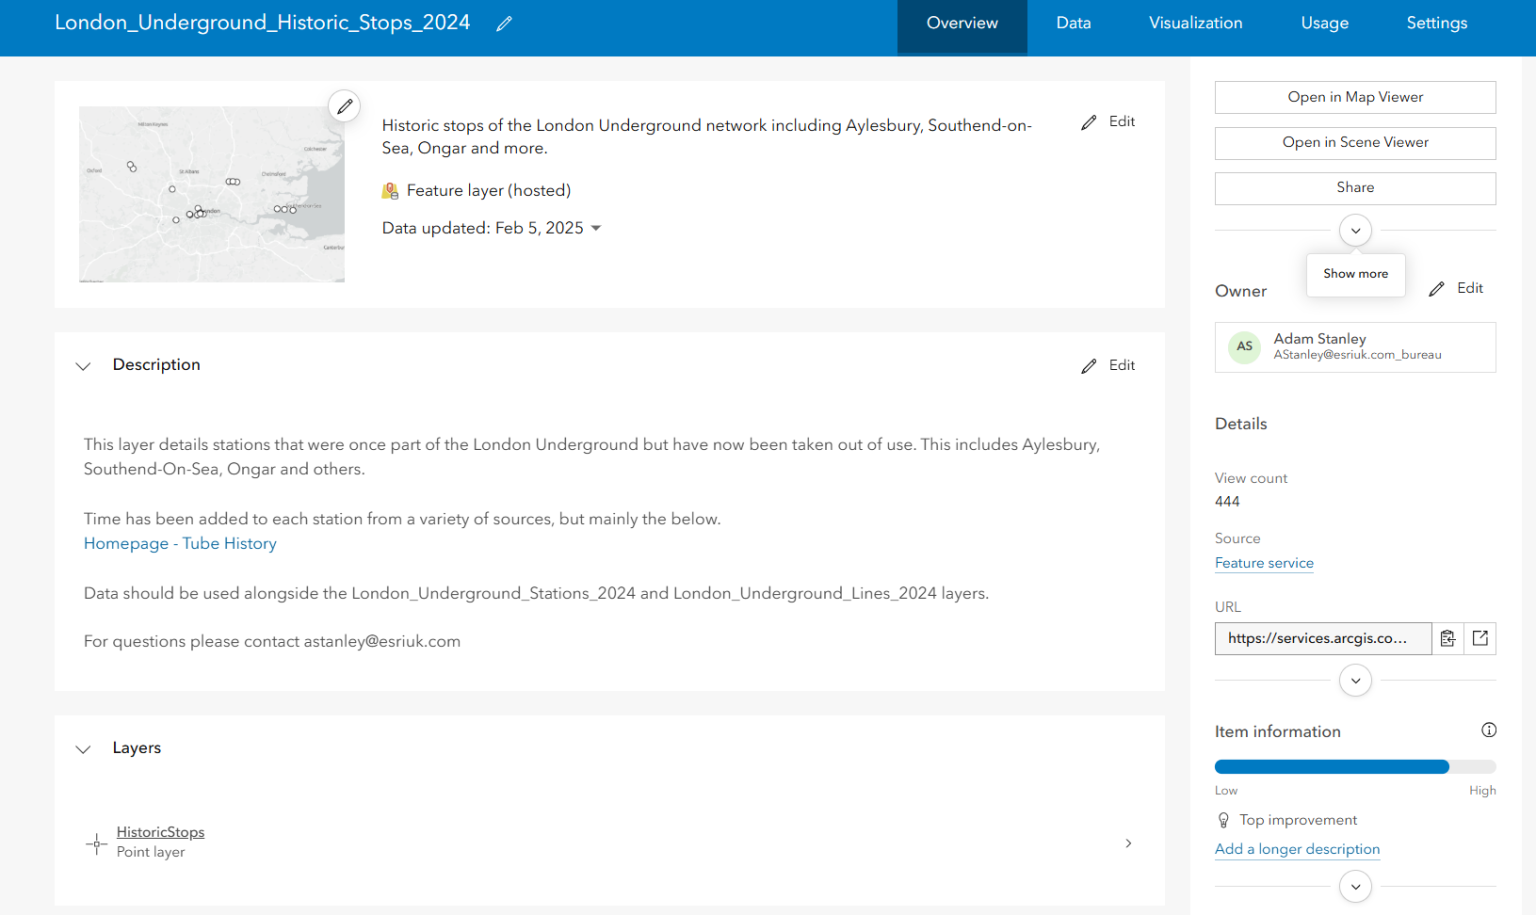Click the Adam Stanley owner name
Viewport: 1536px width, 915px height.
(1319, 339)
